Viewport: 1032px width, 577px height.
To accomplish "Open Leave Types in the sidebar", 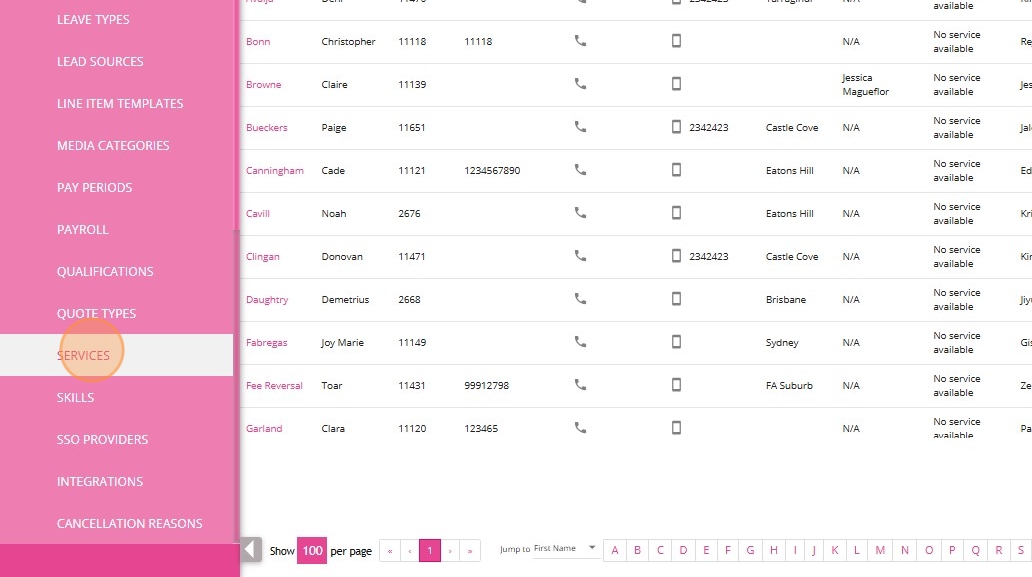I will tap(93, 20).
